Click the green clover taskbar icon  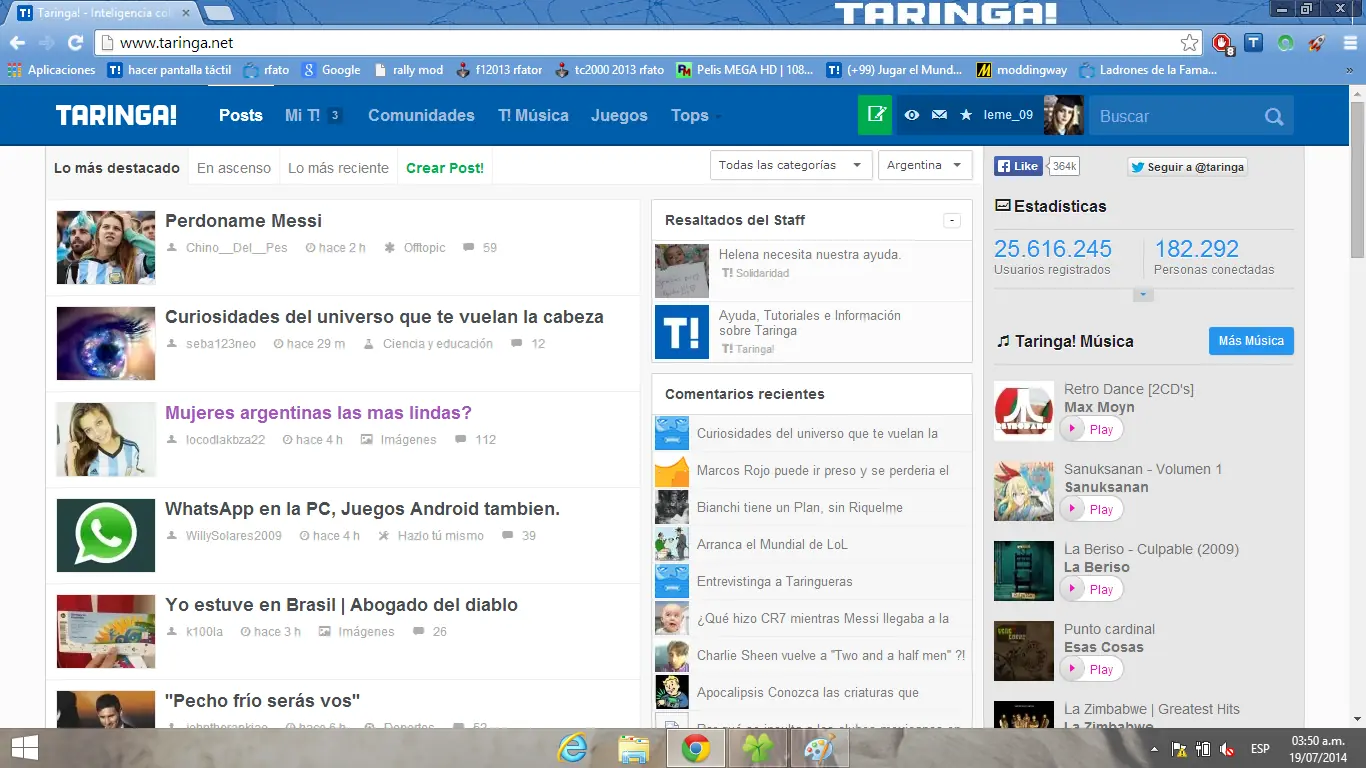click(758, 747)
